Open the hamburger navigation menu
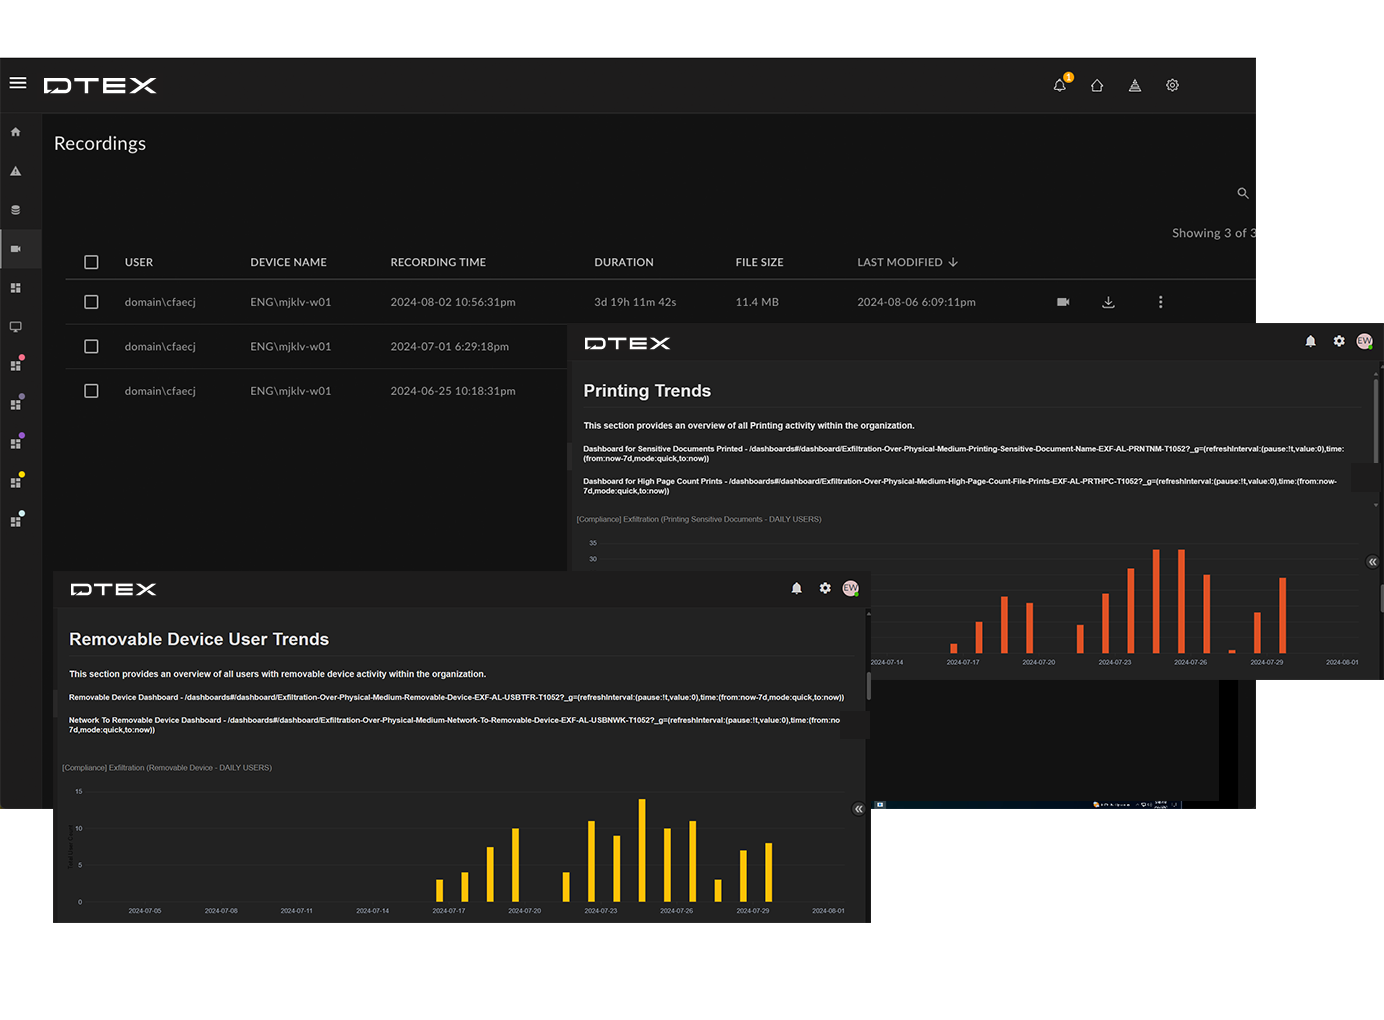The width and height of the screenshot is (1384, 1020). point(18,83)
